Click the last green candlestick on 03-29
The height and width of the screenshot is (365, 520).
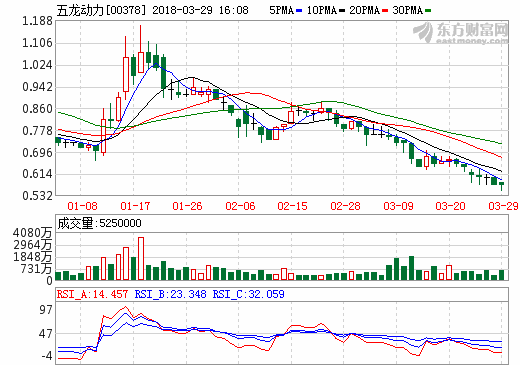(x=501, y=185)
